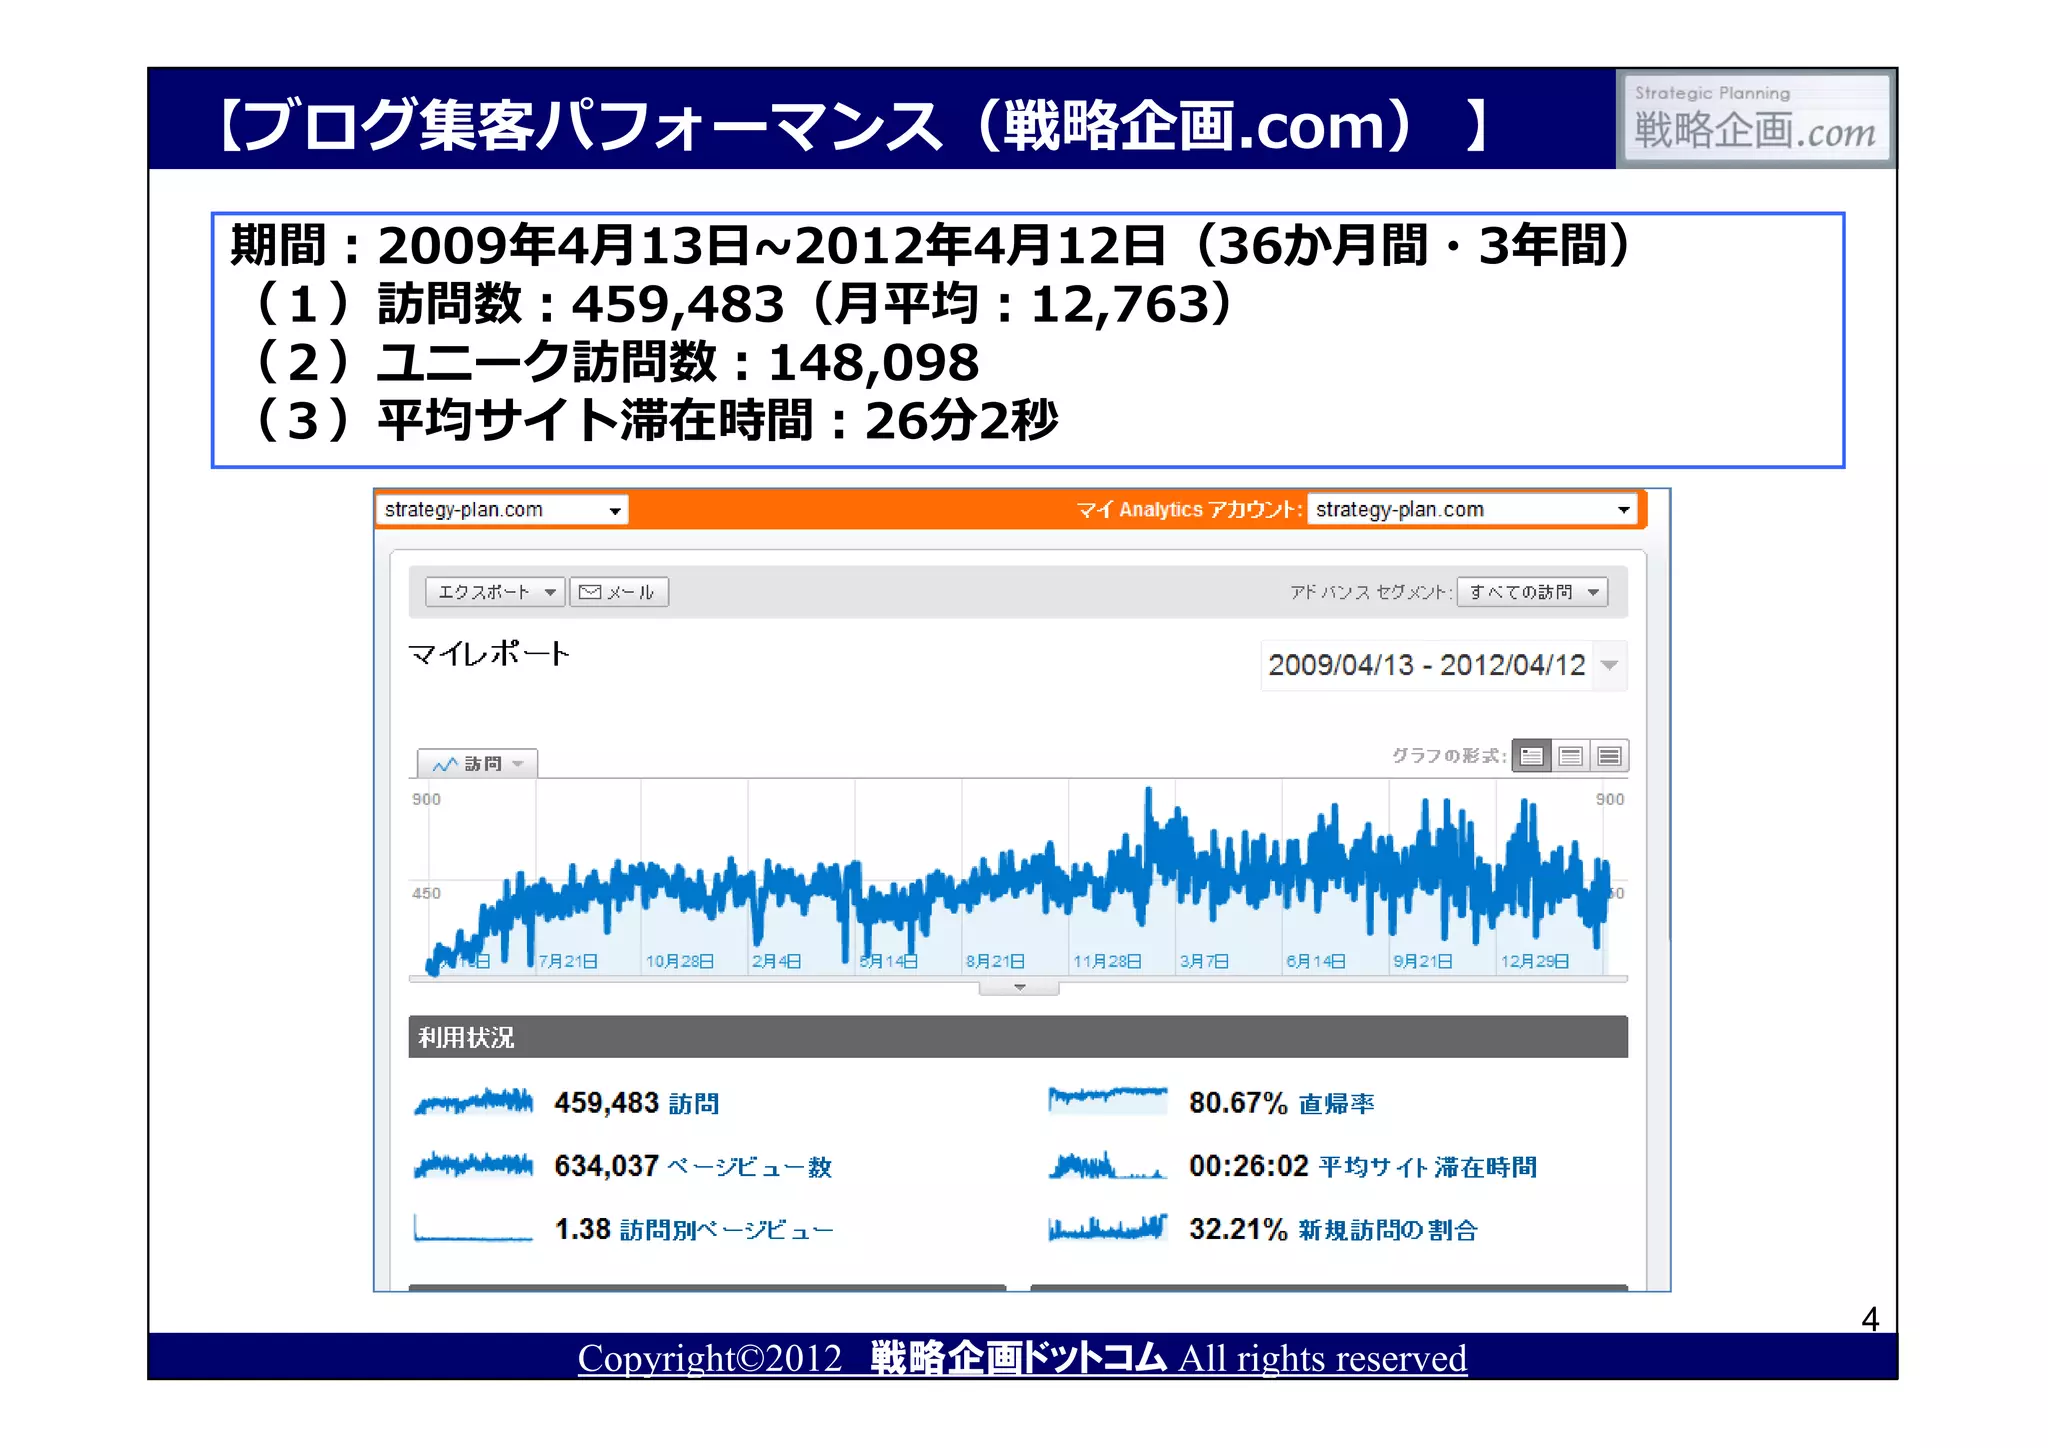
Task: Click the 11月28日 date label on chart
Action: point(1107,961)
